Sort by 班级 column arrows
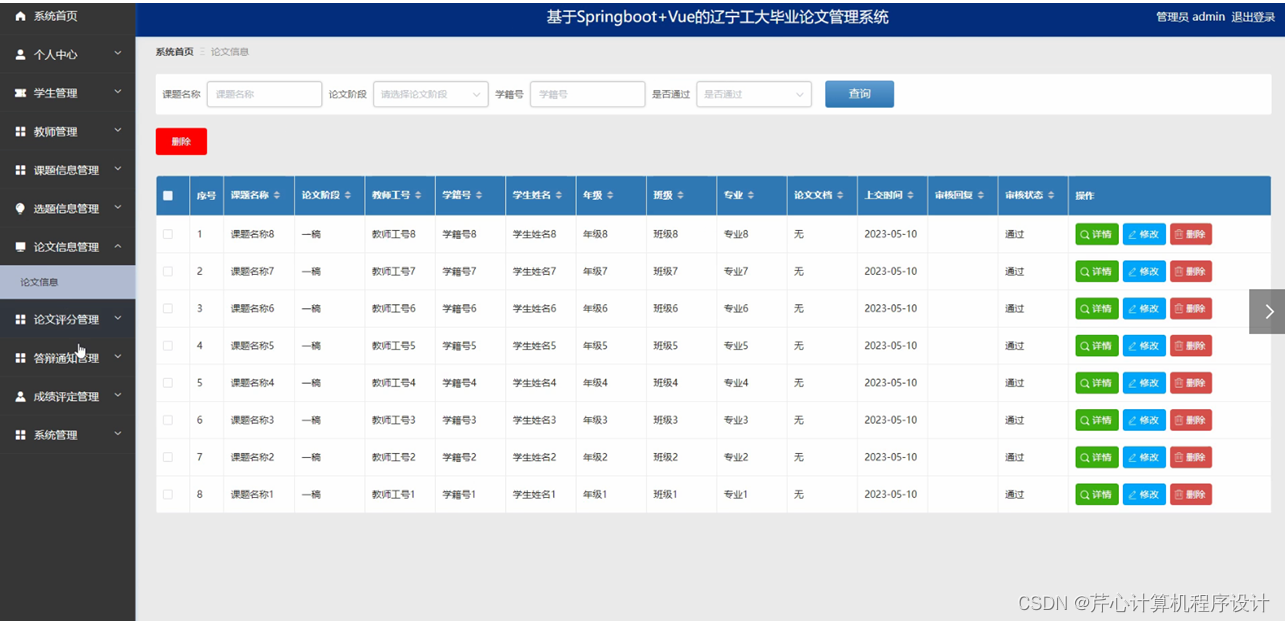 (x=680, y=195)
